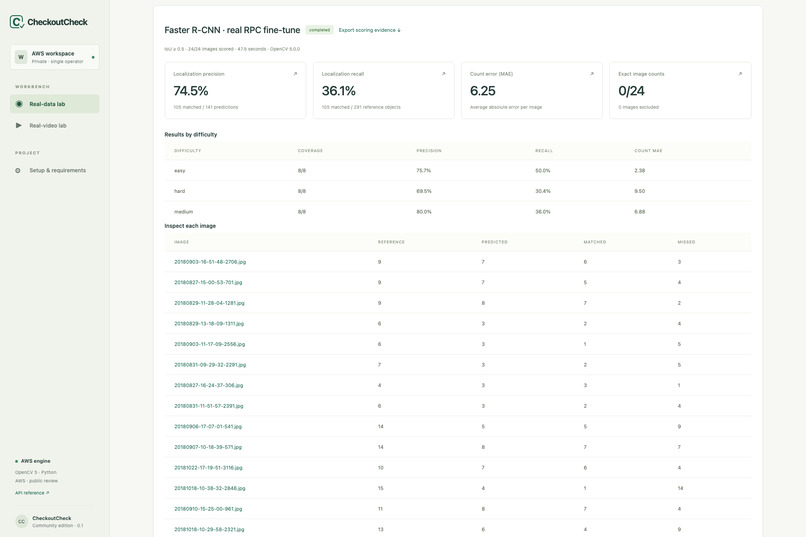The image size is (806, 537).
Task: Select the medium difficulty row
Action: point(457,212)
